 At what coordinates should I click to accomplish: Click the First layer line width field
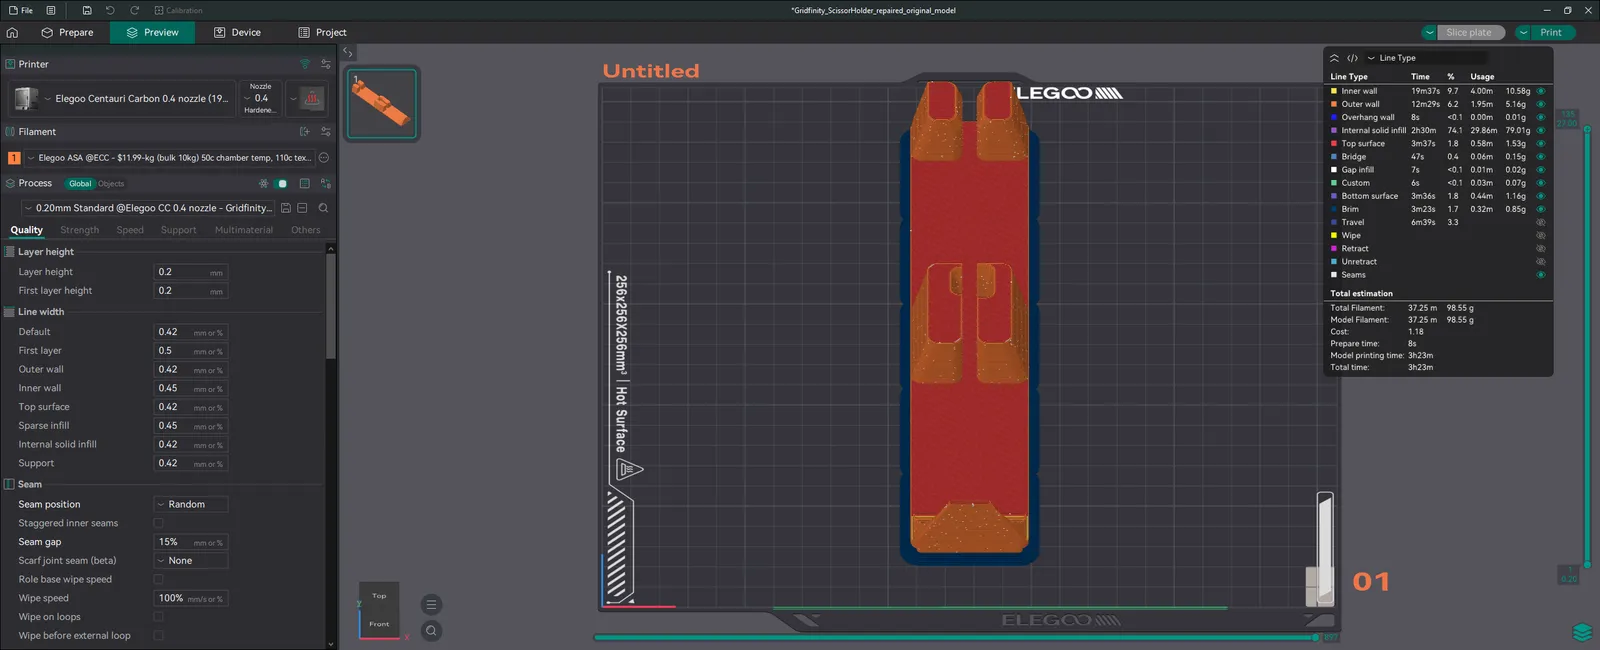pyautogui.click(x=191, y=351)
